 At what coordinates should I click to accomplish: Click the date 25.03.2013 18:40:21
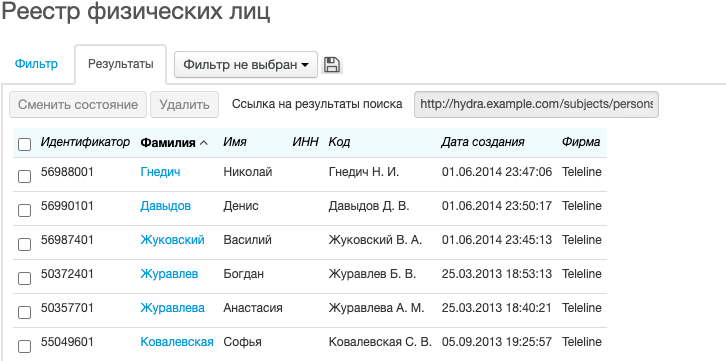497,308
